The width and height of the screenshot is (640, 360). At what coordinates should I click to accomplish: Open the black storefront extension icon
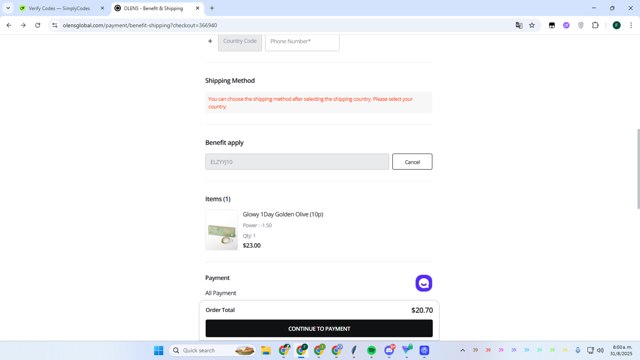(x=552, y=25)
